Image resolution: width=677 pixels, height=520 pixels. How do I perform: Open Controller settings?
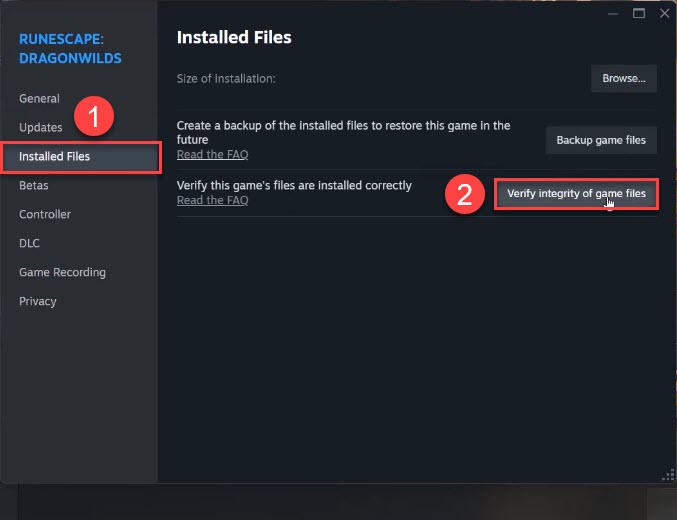[x=45, y=215]
